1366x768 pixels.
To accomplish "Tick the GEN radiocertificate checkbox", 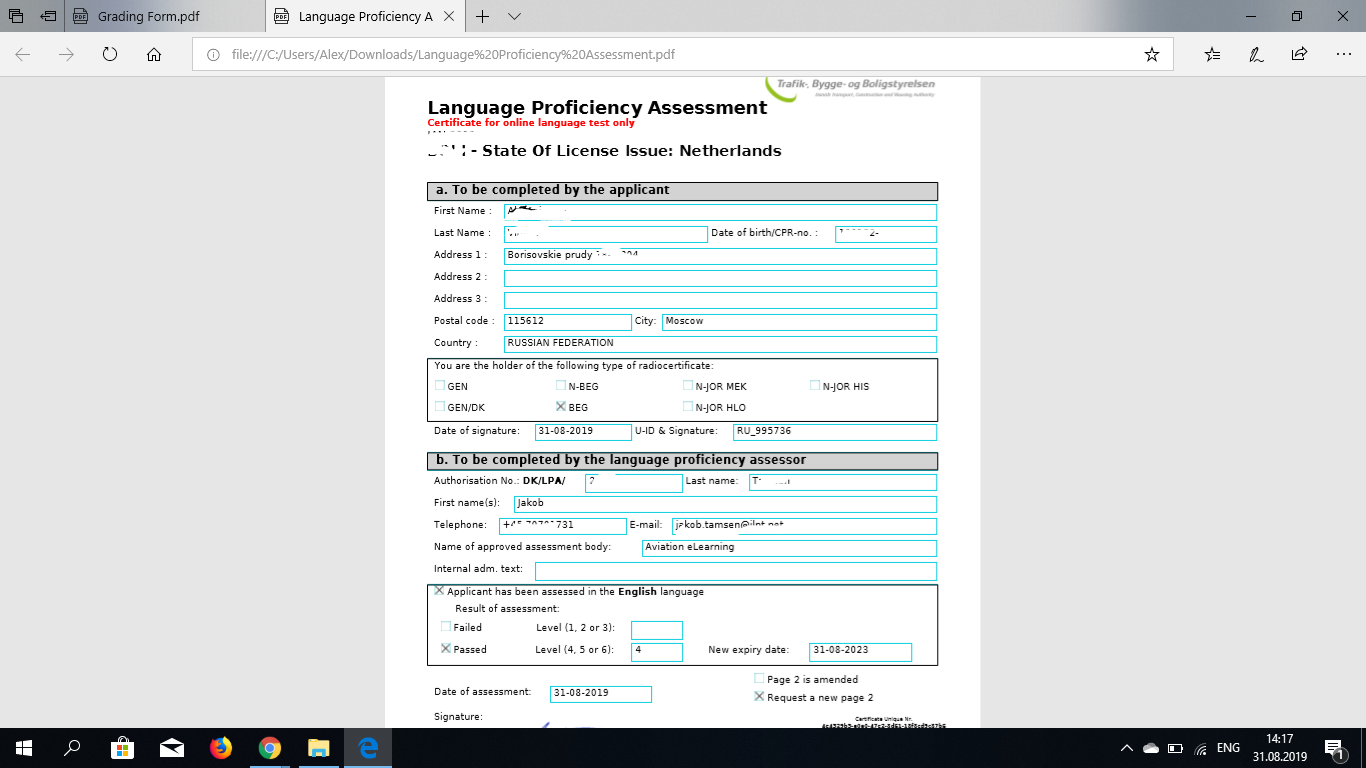I will coord(440,385).
